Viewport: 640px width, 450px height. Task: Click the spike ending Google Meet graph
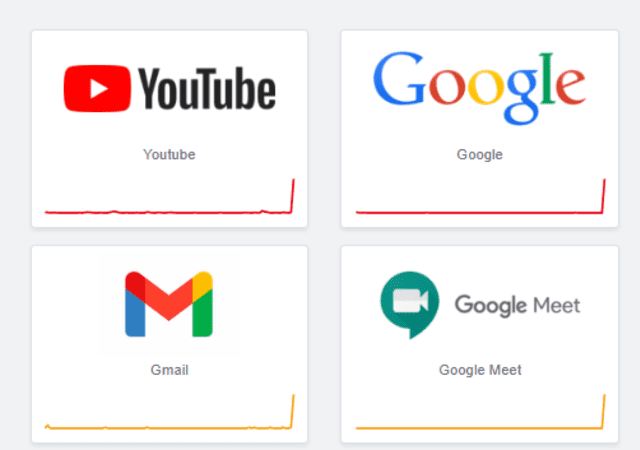[x=604, y=412]
